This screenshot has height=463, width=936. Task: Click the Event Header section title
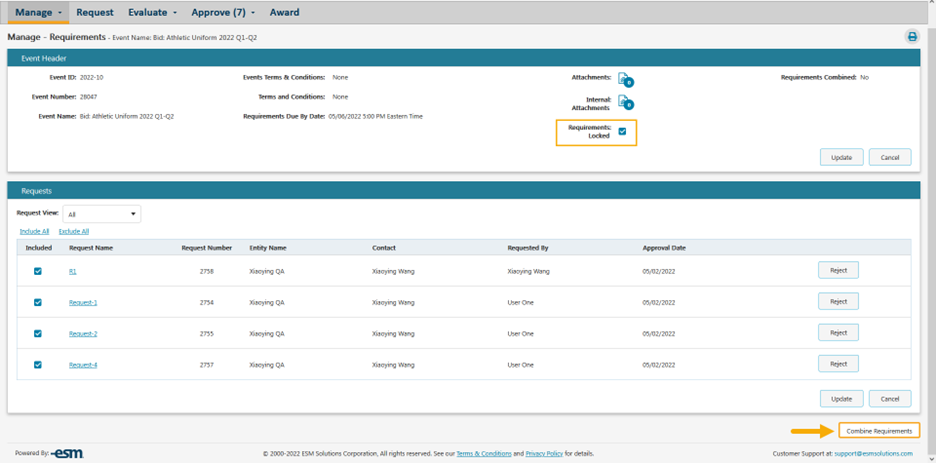[x=44, y=58]
